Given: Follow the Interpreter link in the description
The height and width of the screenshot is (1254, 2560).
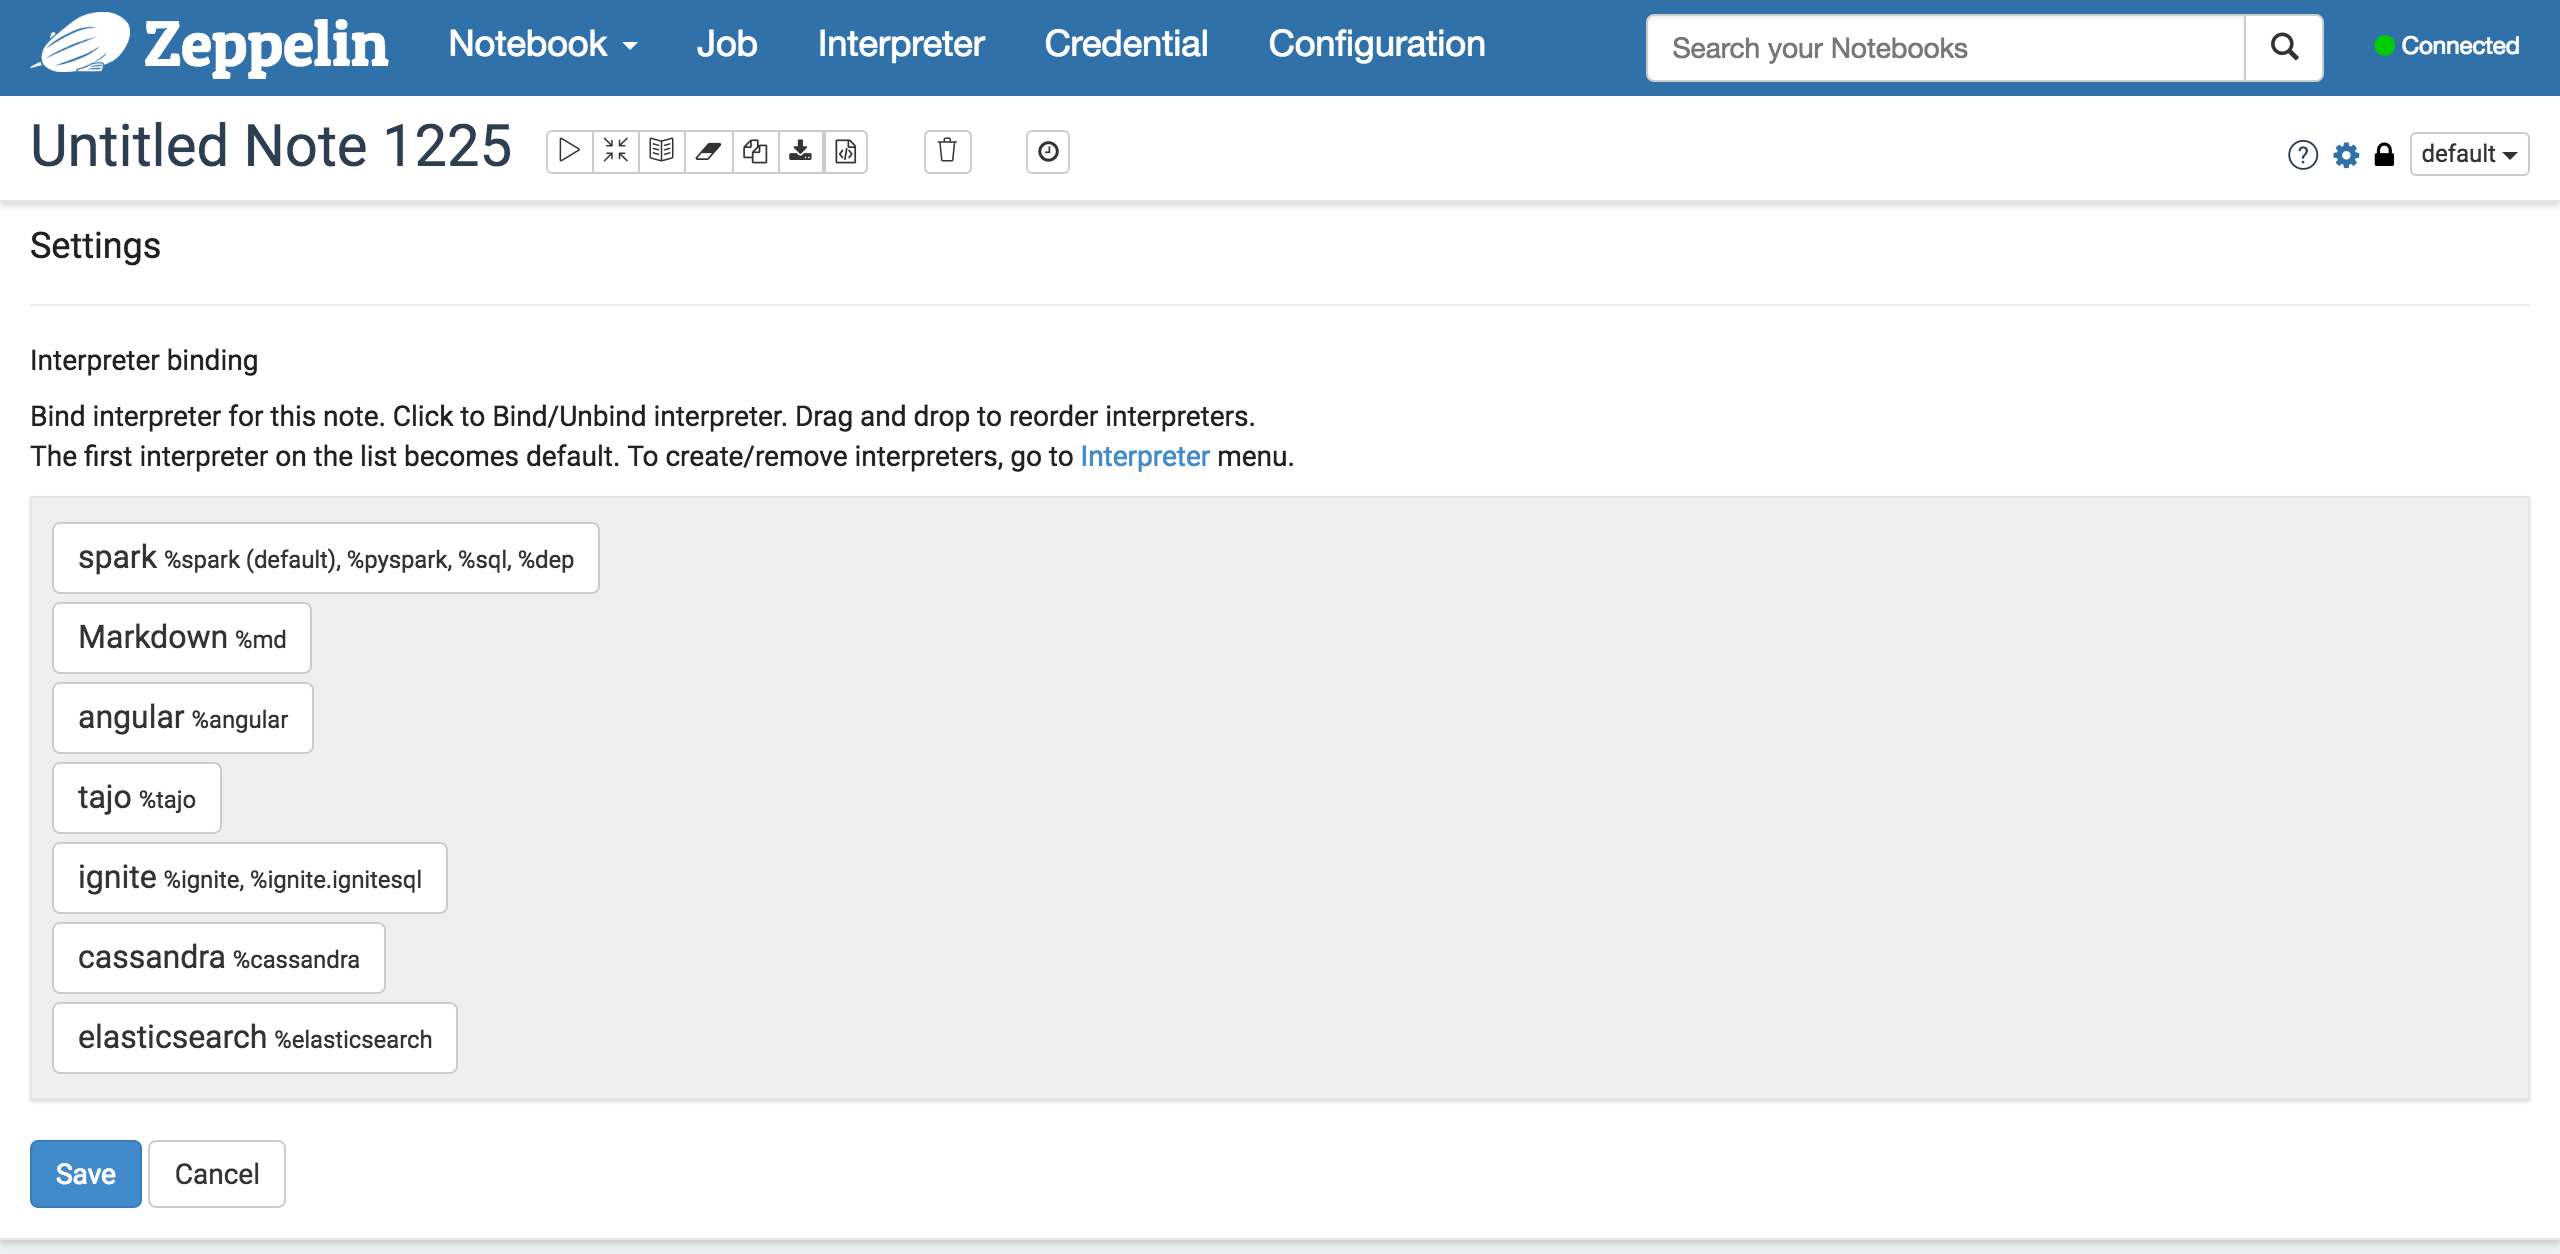Looking at the screenshot, I should pos(1144,457).
